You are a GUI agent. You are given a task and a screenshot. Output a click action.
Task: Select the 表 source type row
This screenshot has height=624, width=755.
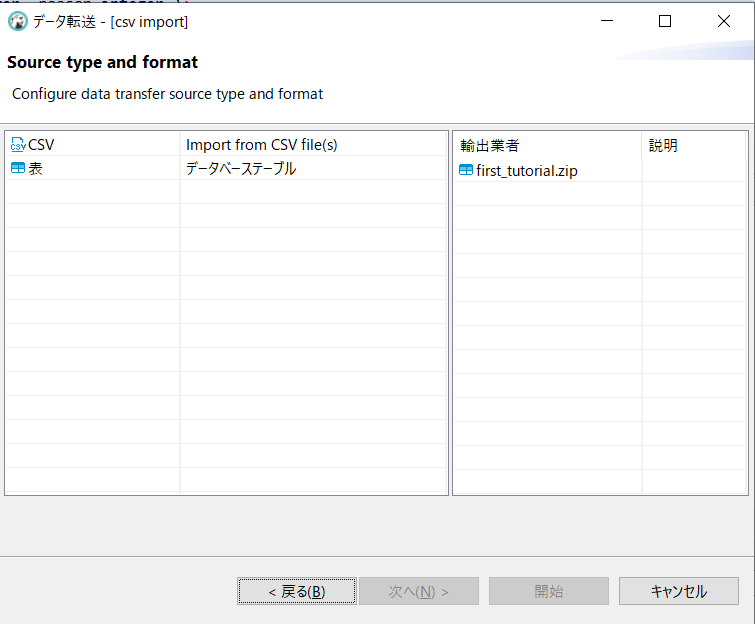(226, 168)
